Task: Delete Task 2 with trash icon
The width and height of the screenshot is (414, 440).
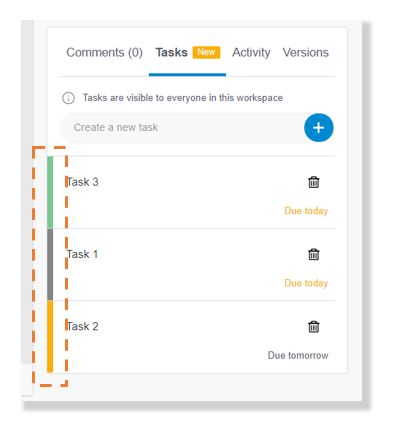Action: [x=313, y=326]
